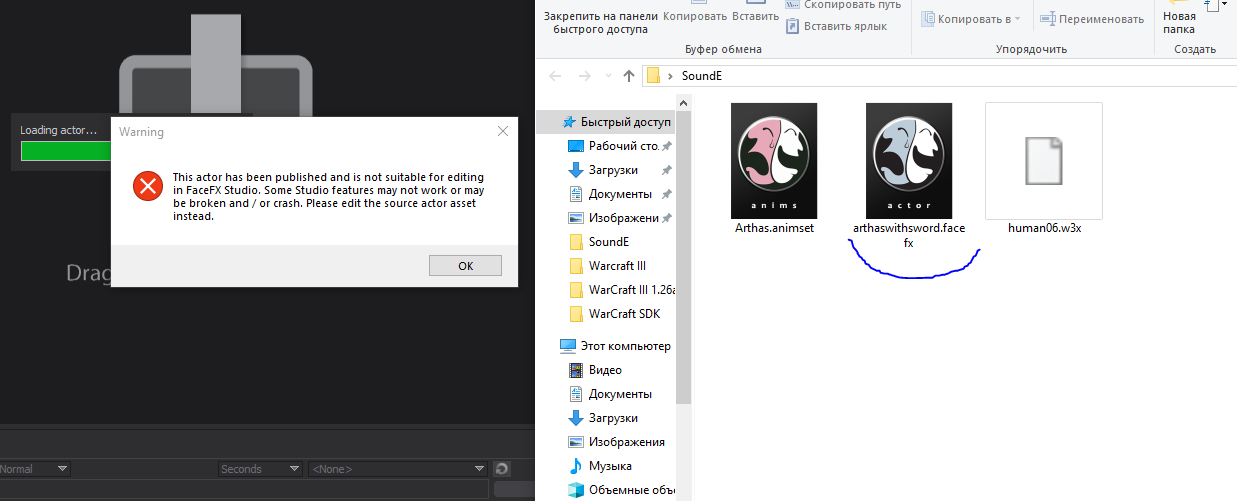Expand the address bar chevron before SoundE
The image size is (1237, 501).
coord(670,76)
